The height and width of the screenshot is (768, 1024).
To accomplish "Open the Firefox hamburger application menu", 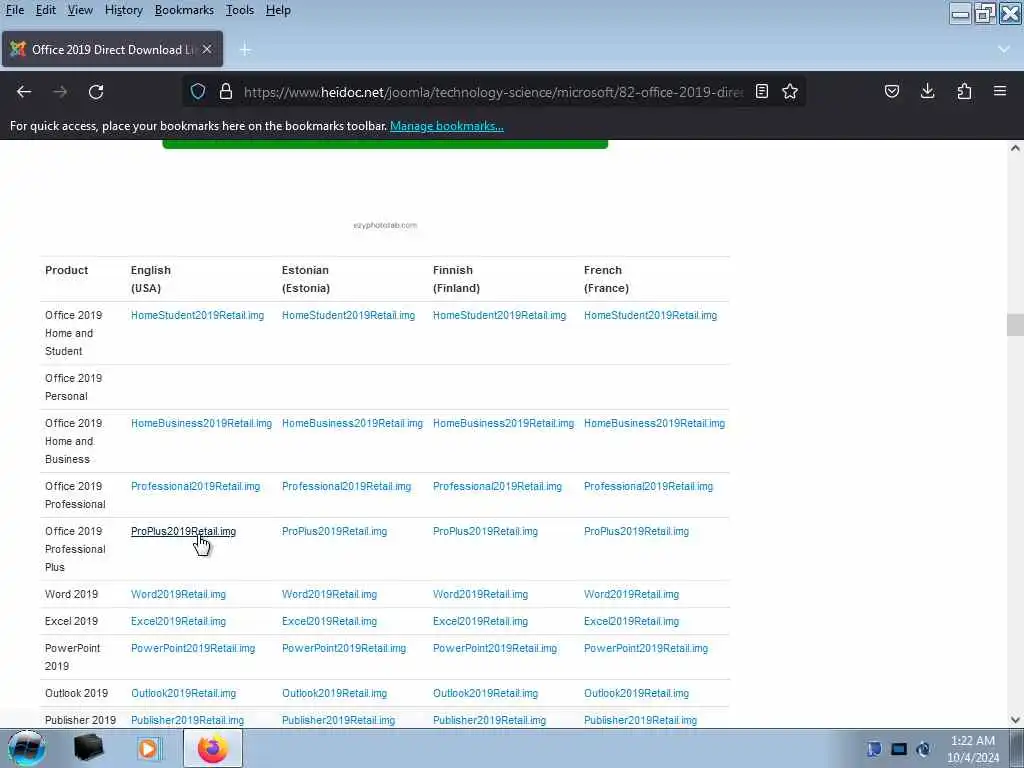I will 1000,91.
